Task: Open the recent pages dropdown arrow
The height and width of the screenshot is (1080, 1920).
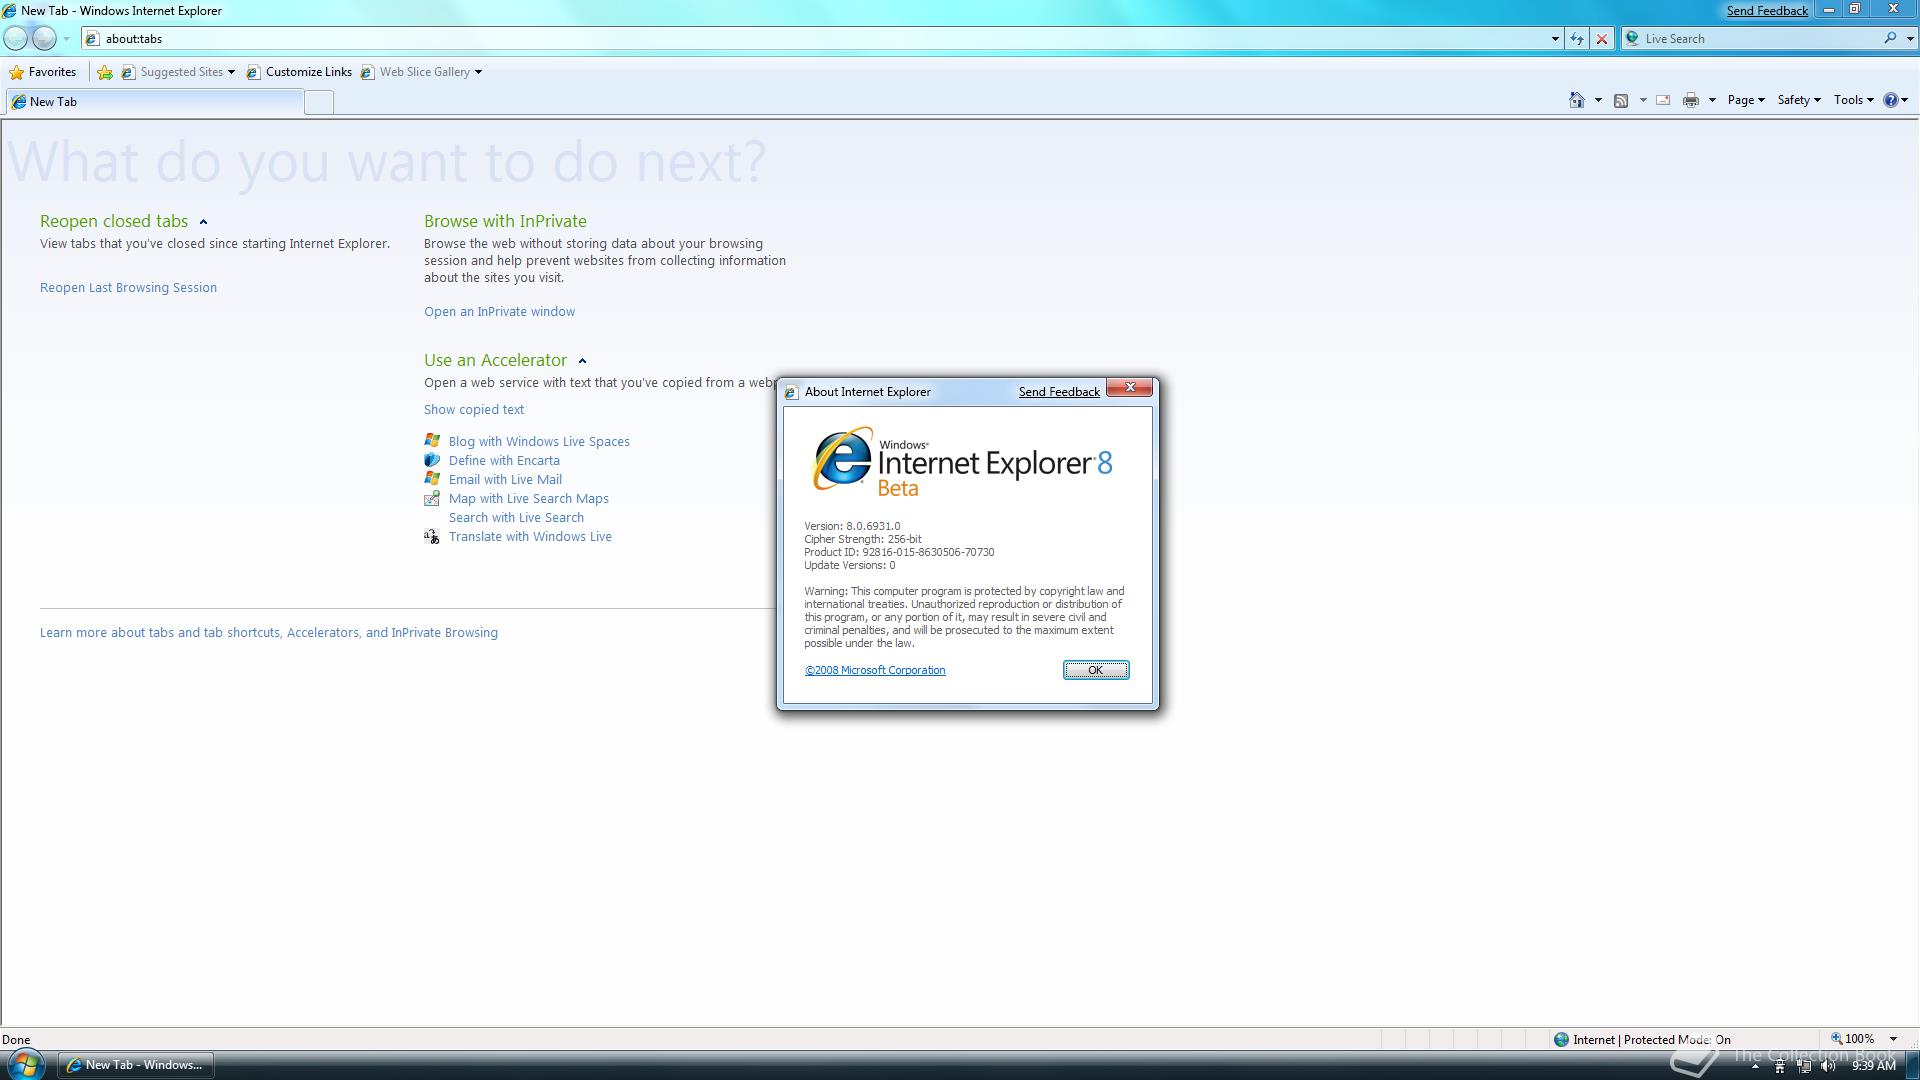Action: [x=66, y=39]
